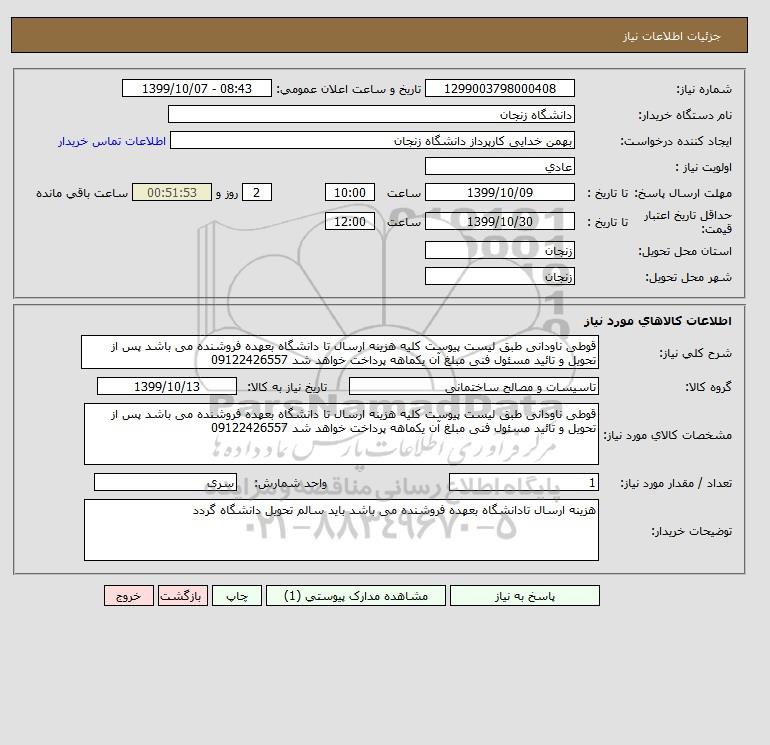Click the remaining time countdown 00:51:53

172,193
